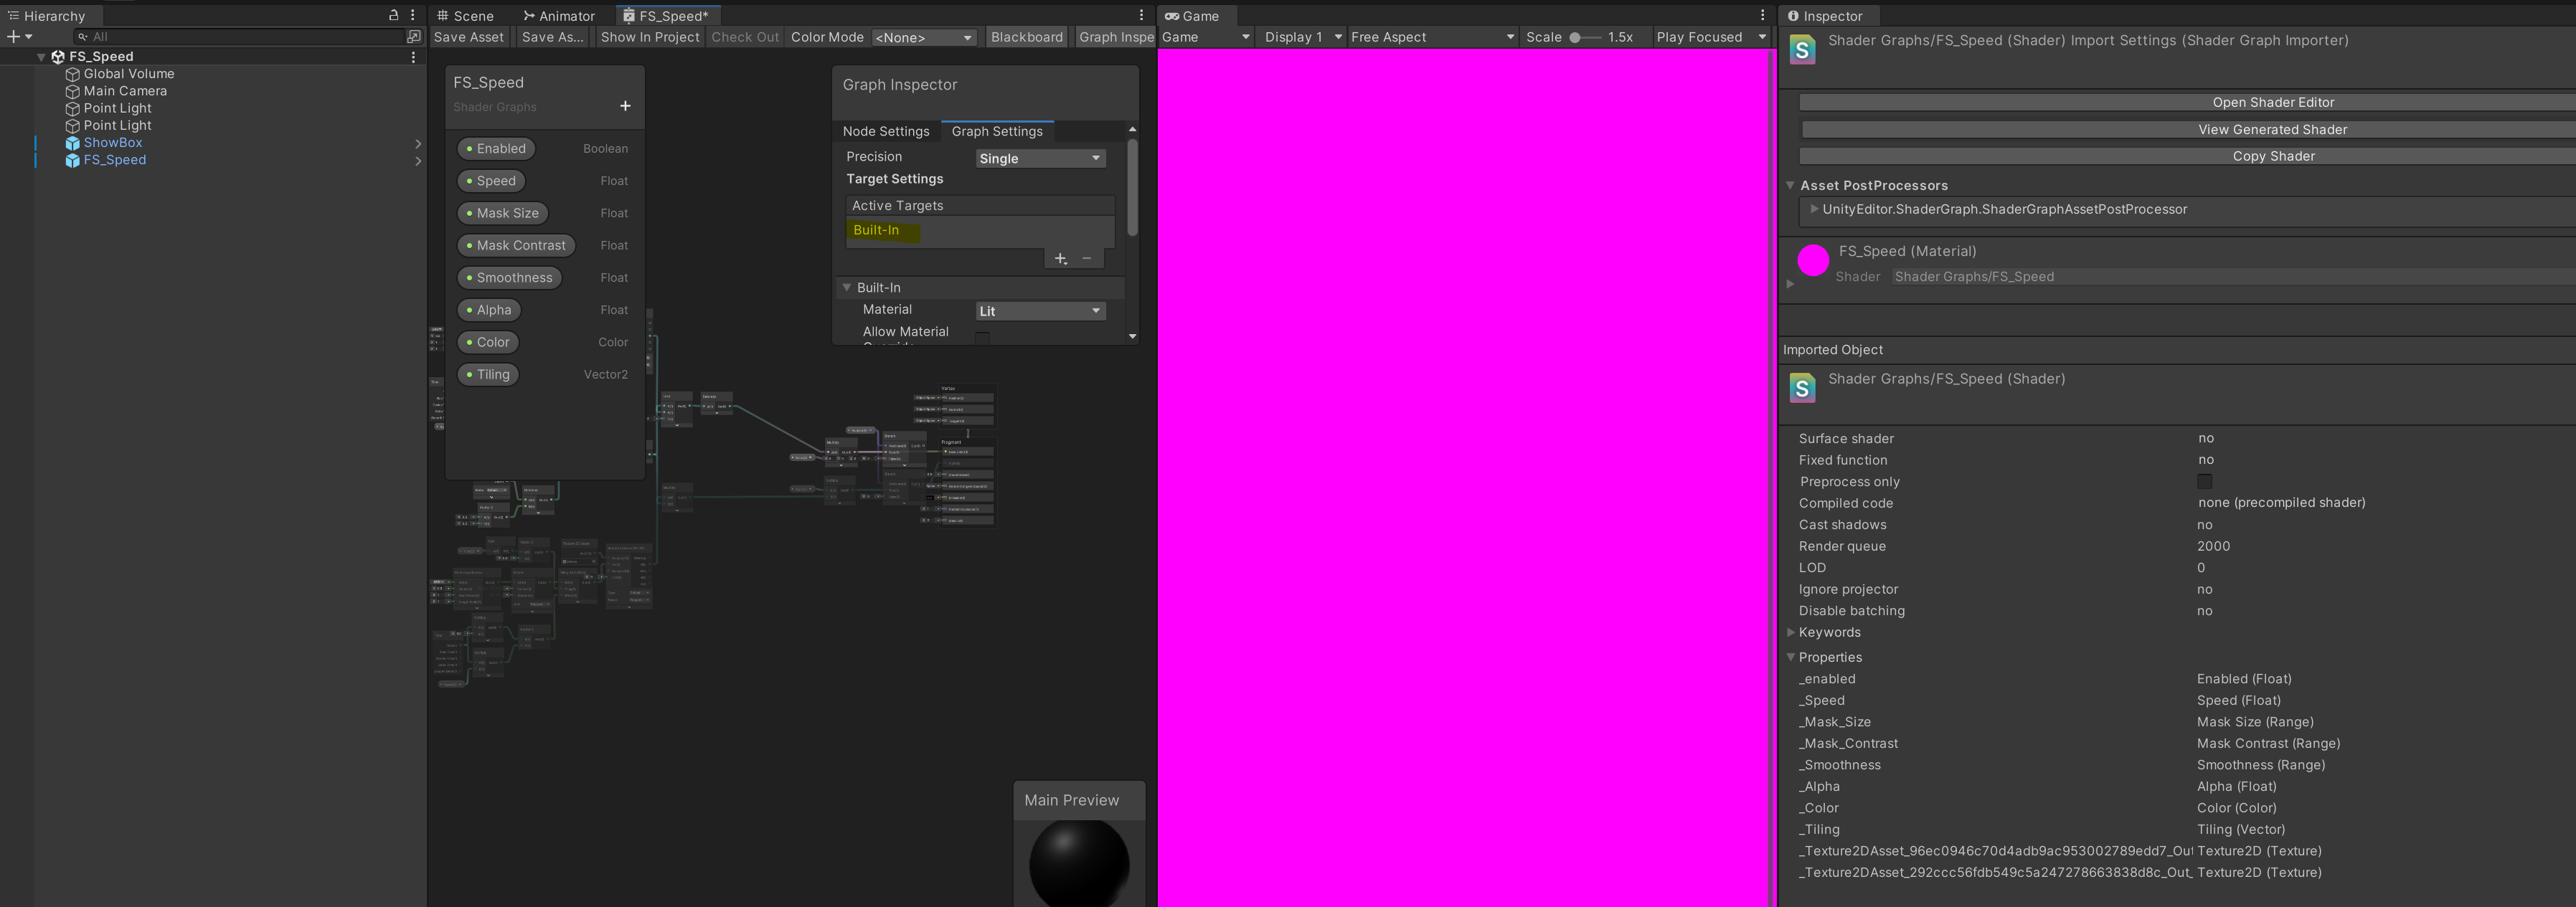This screenshot has height=907, width=2576.
Task: Click the ShowBox prefab cube icon
Action: click(x=72, y=143)
